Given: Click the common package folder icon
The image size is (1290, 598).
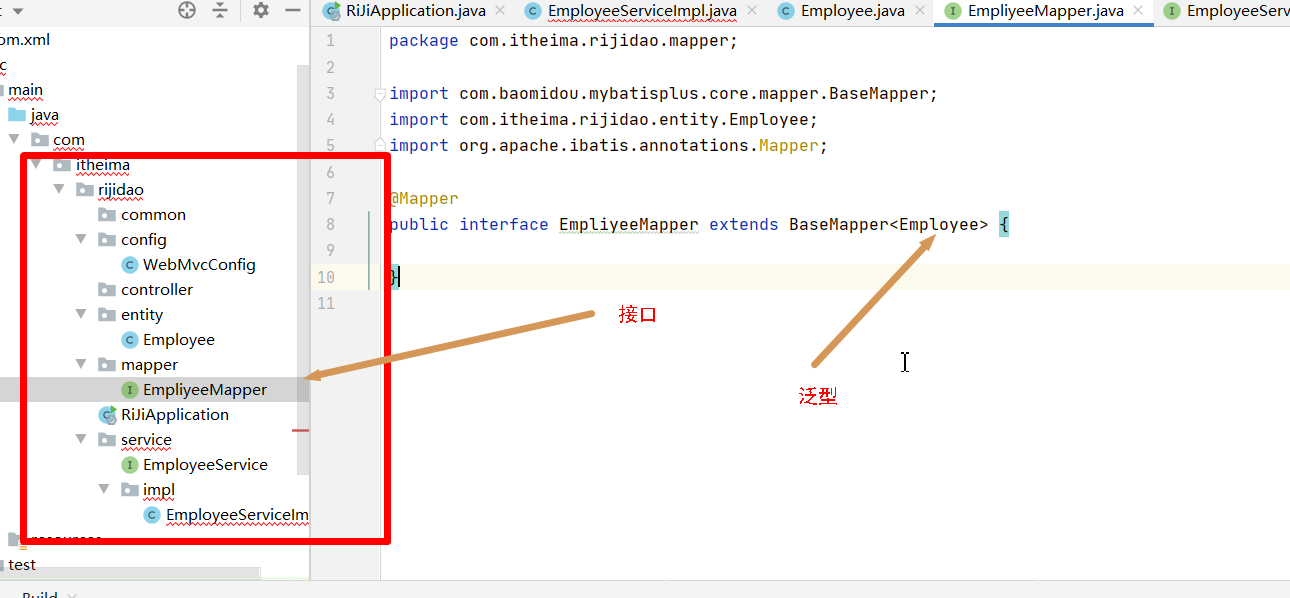Looking at the screenshot, I should 107,214.
